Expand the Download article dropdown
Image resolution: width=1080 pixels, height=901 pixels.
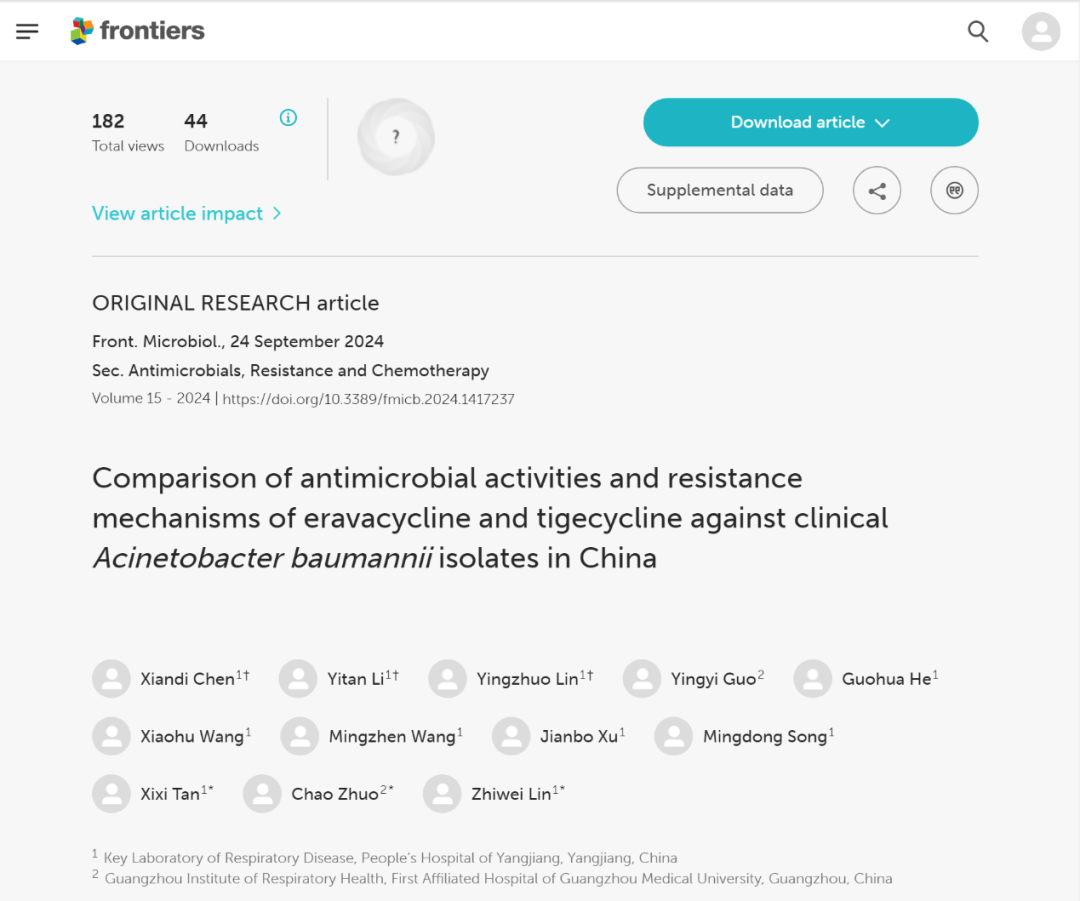811,122
